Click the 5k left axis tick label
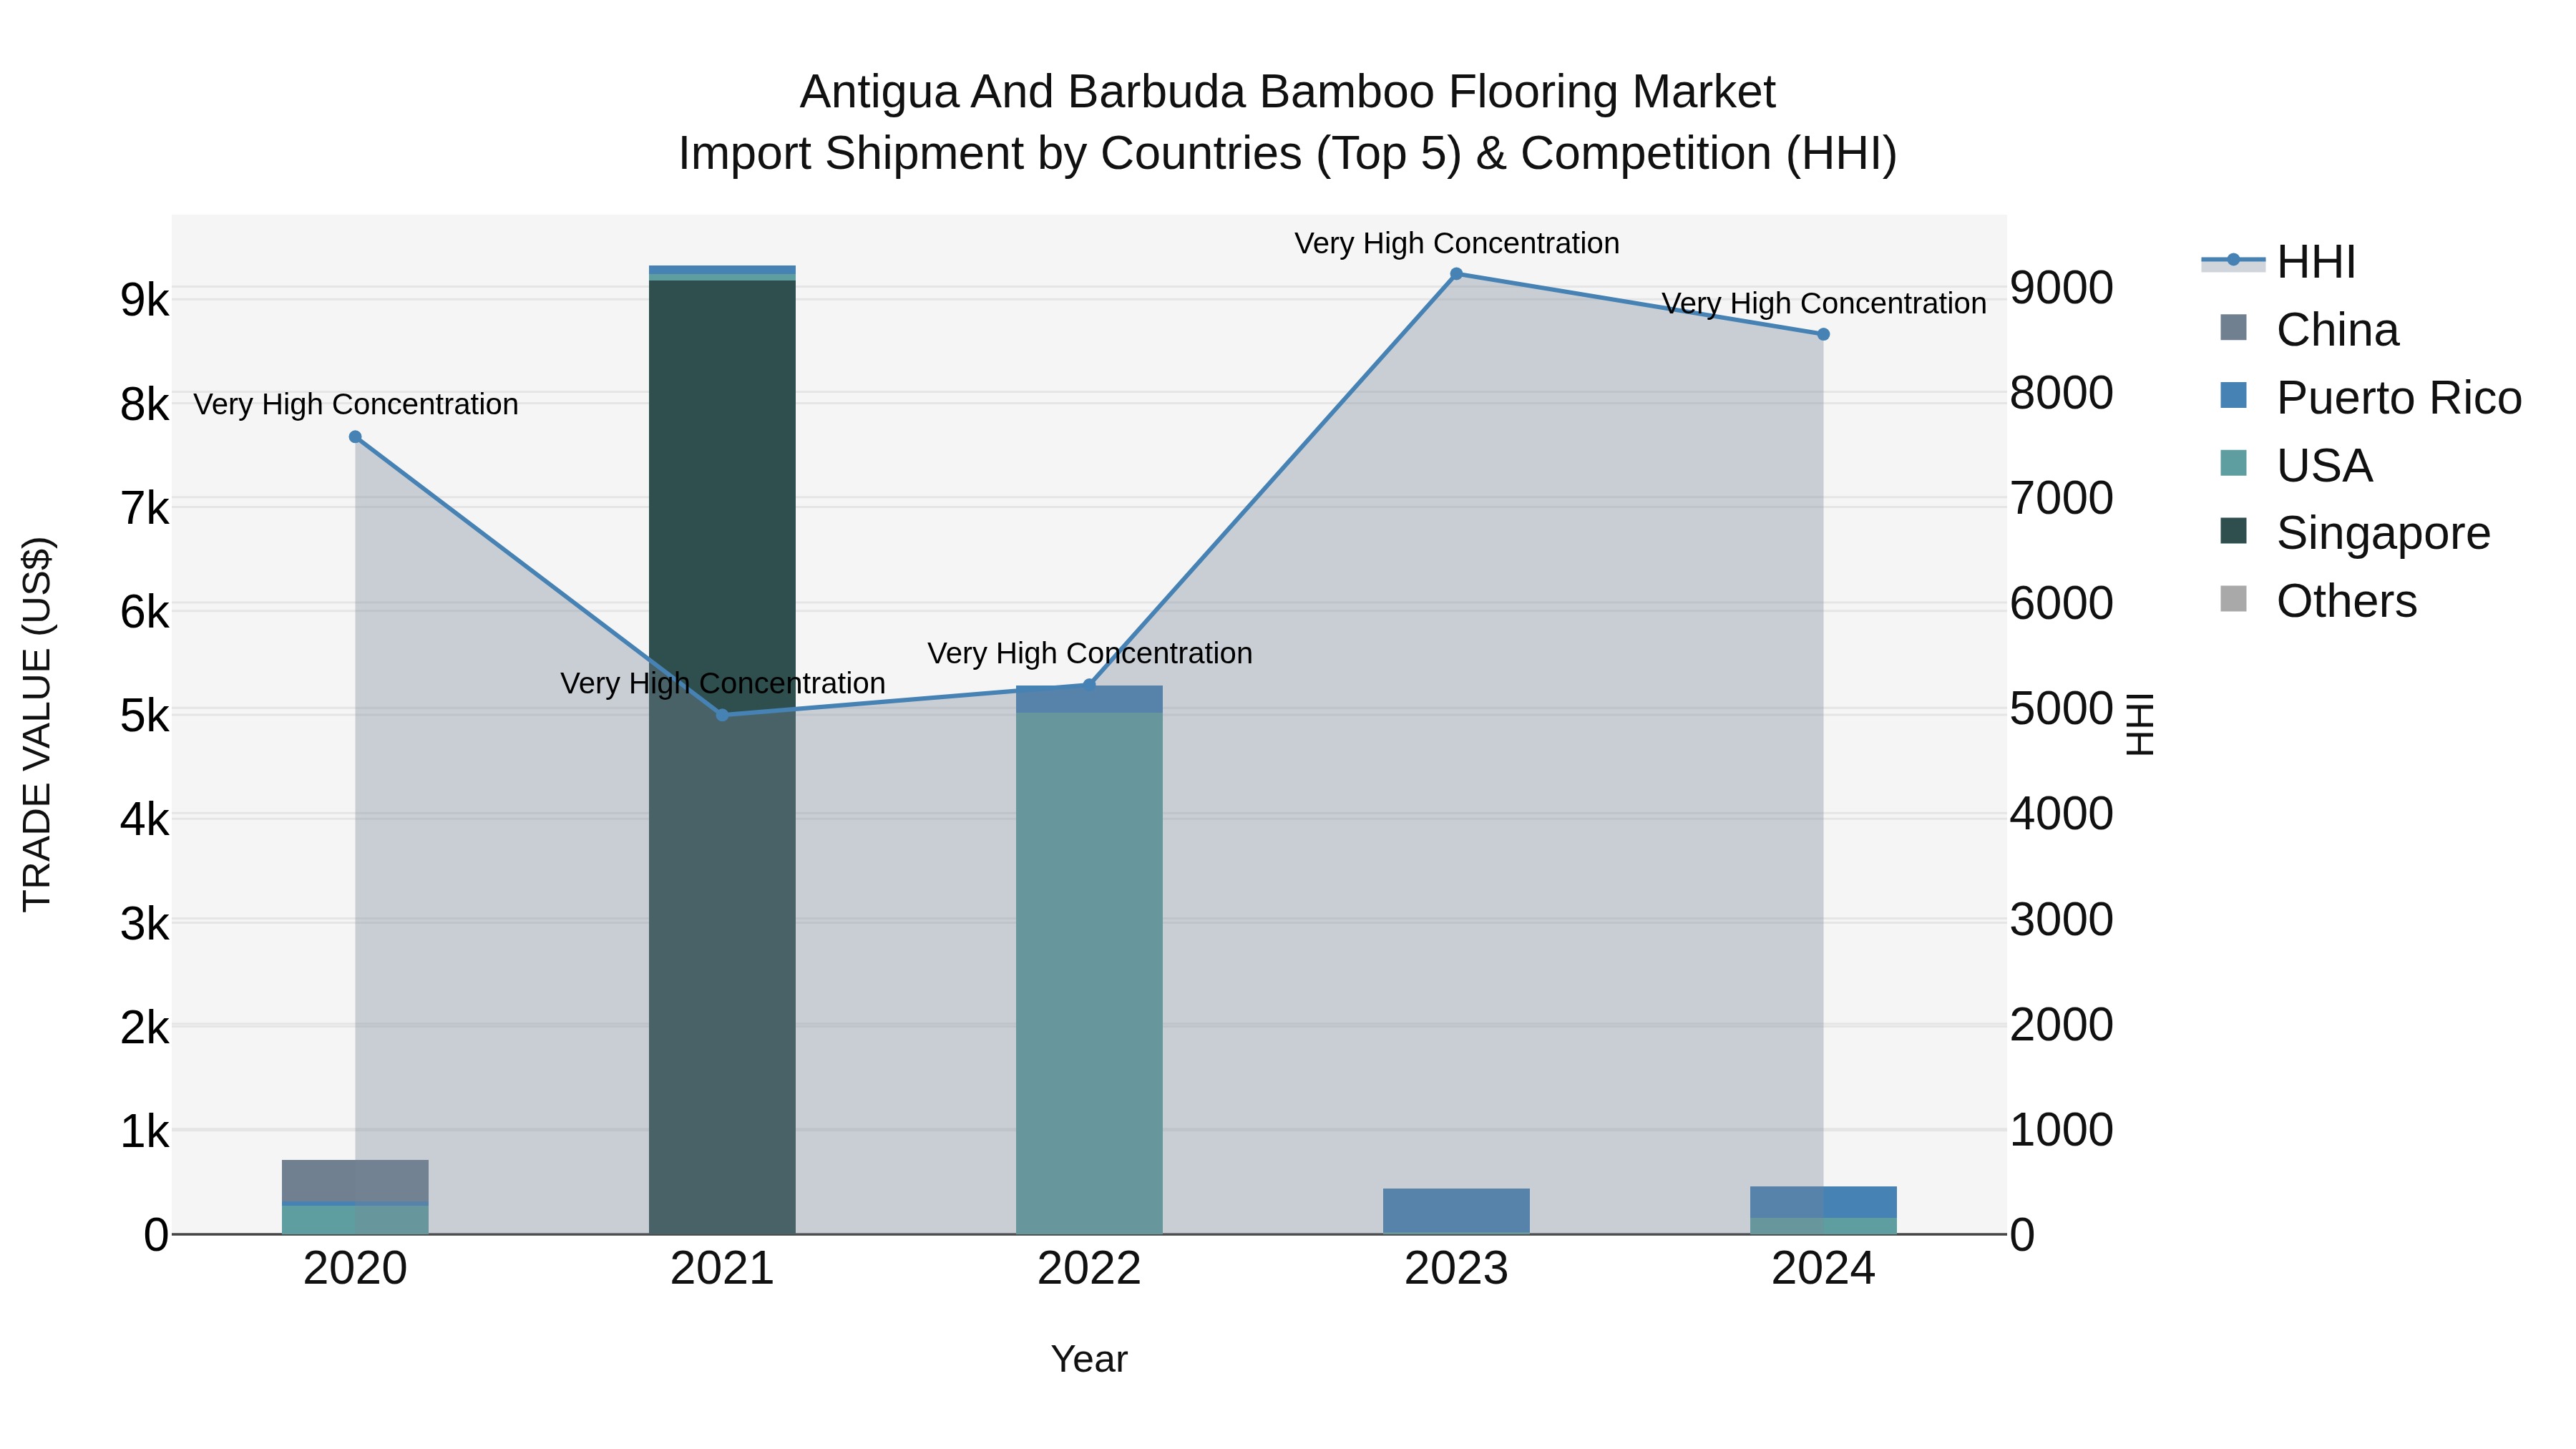The image size is (2576, 1449). click(145, 716)
